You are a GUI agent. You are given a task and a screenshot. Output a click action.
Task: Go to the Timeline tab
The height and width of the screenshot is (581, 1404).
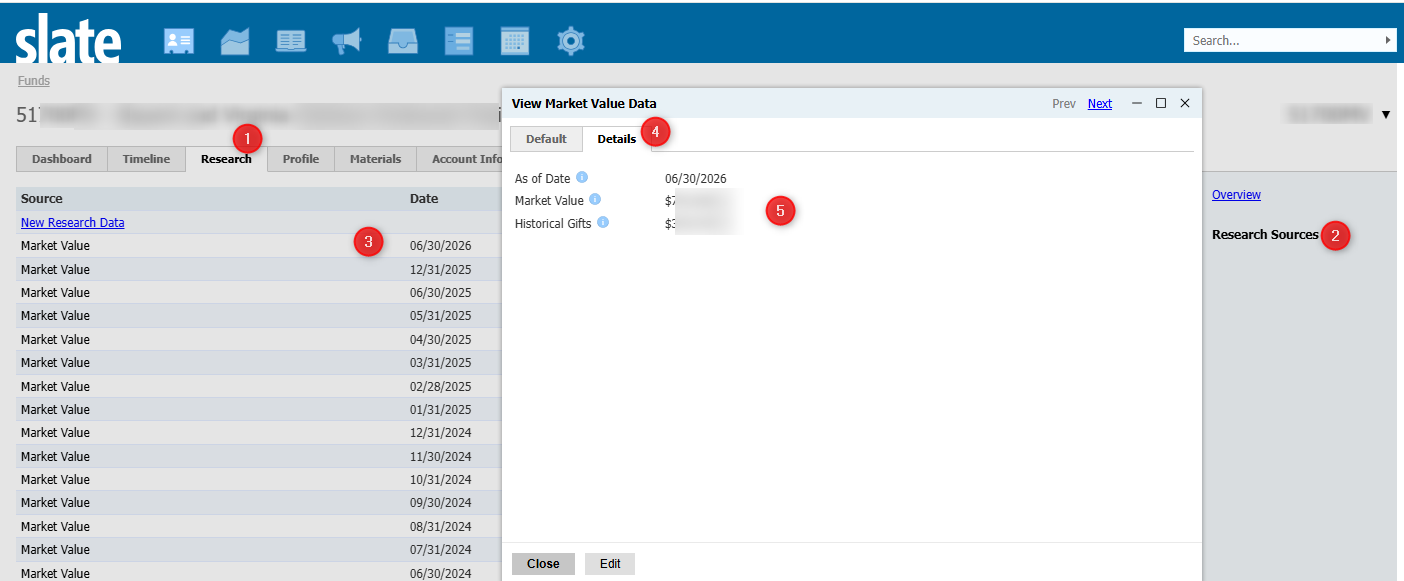pyautogui.click(x=146, y=159)
